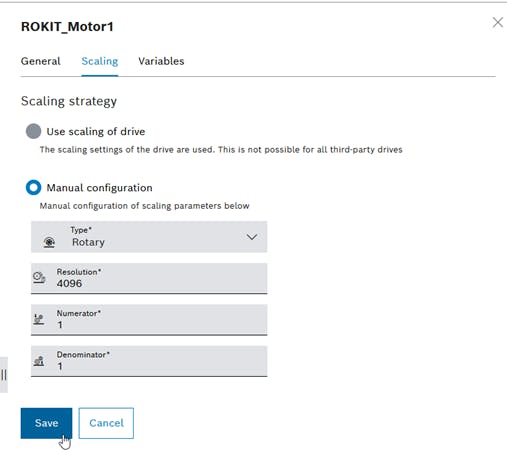Click the Numerator field icon
Screen dimensions: 507x464
pos(39,319)
